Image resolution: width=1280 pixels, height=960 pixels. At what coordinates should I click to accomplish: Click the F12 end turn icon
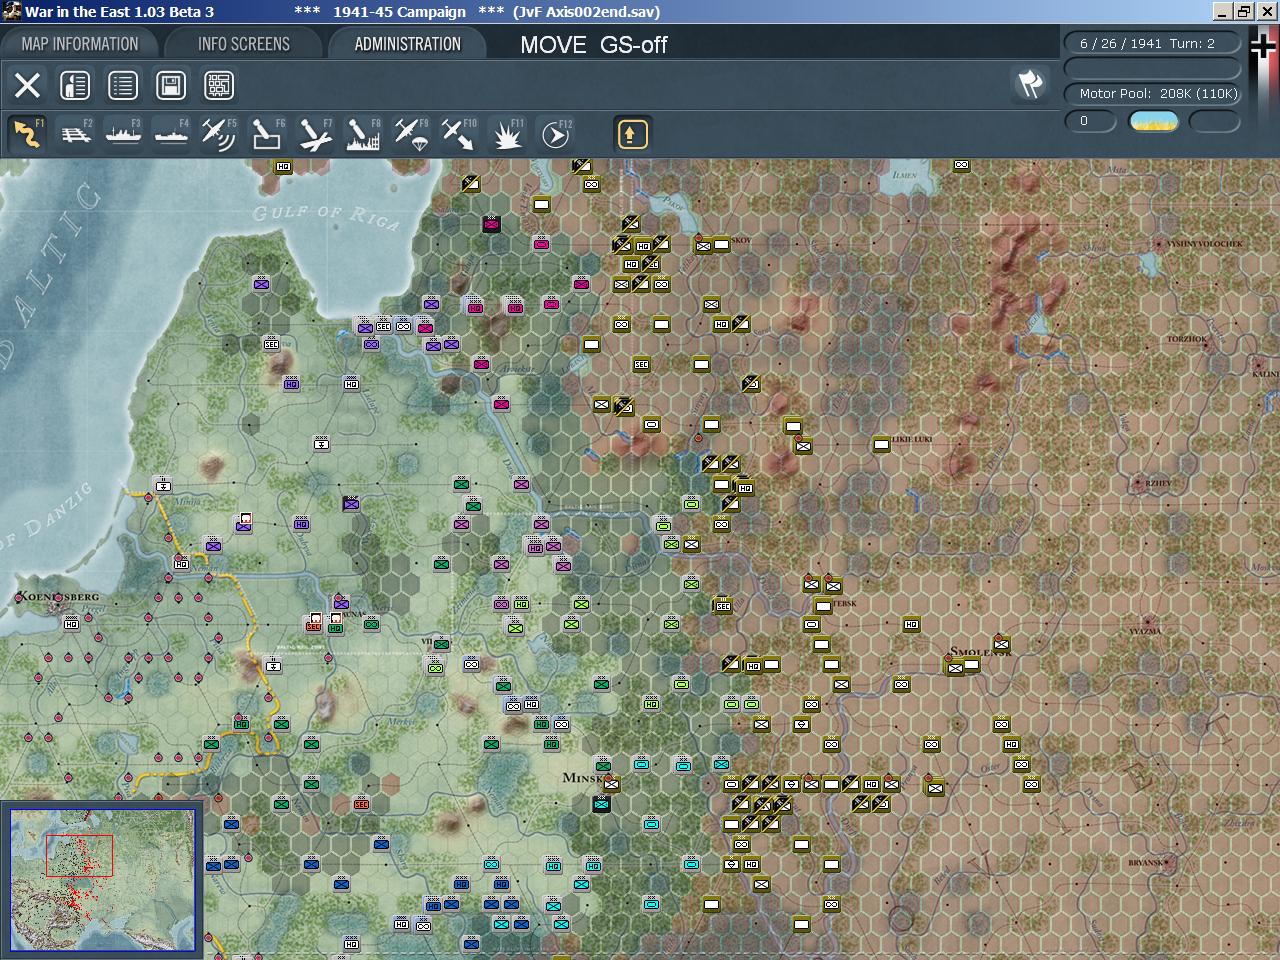[x=555, y=133]
